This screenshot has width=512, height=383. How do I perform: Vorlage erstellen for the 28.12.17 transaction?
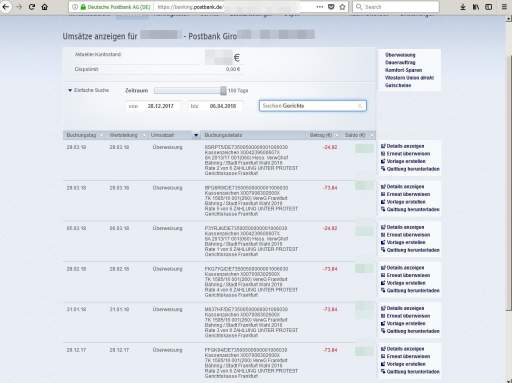pyautogui.click(x=403, y=364)
